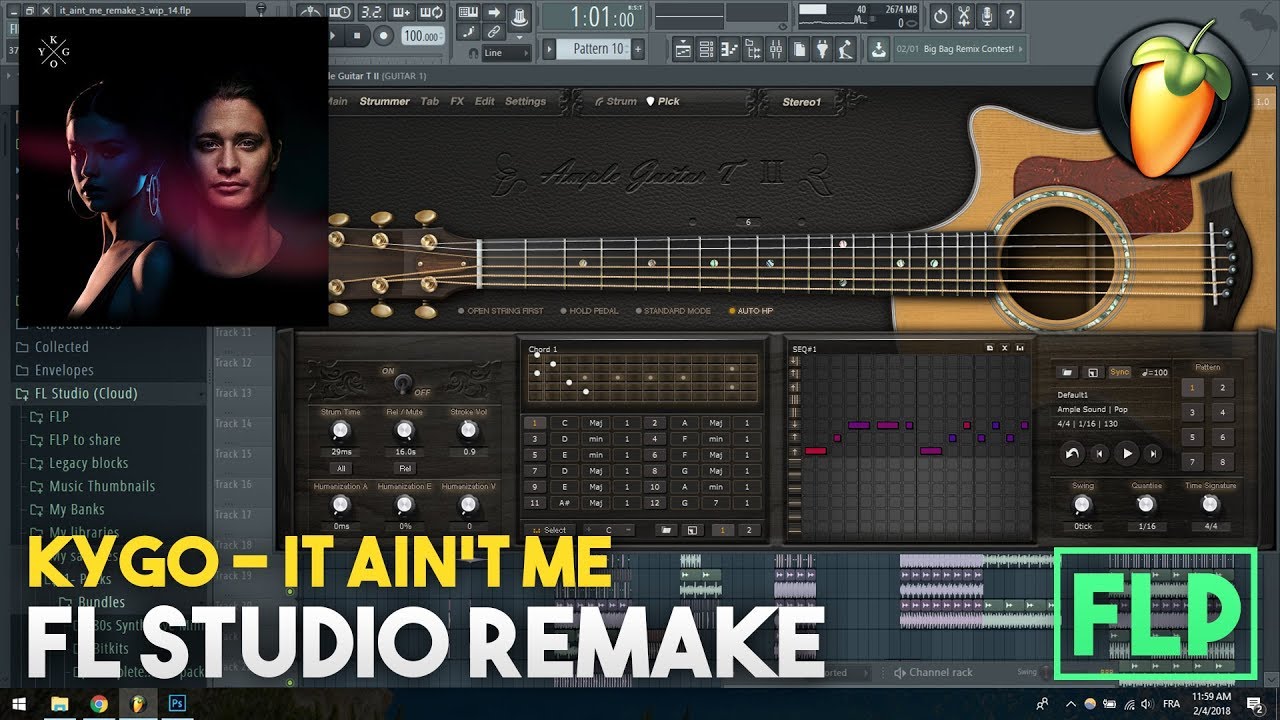This screenshot has height=720, width=1280.
Task: Open the Edit tab
Action: [x=485, y=101]
